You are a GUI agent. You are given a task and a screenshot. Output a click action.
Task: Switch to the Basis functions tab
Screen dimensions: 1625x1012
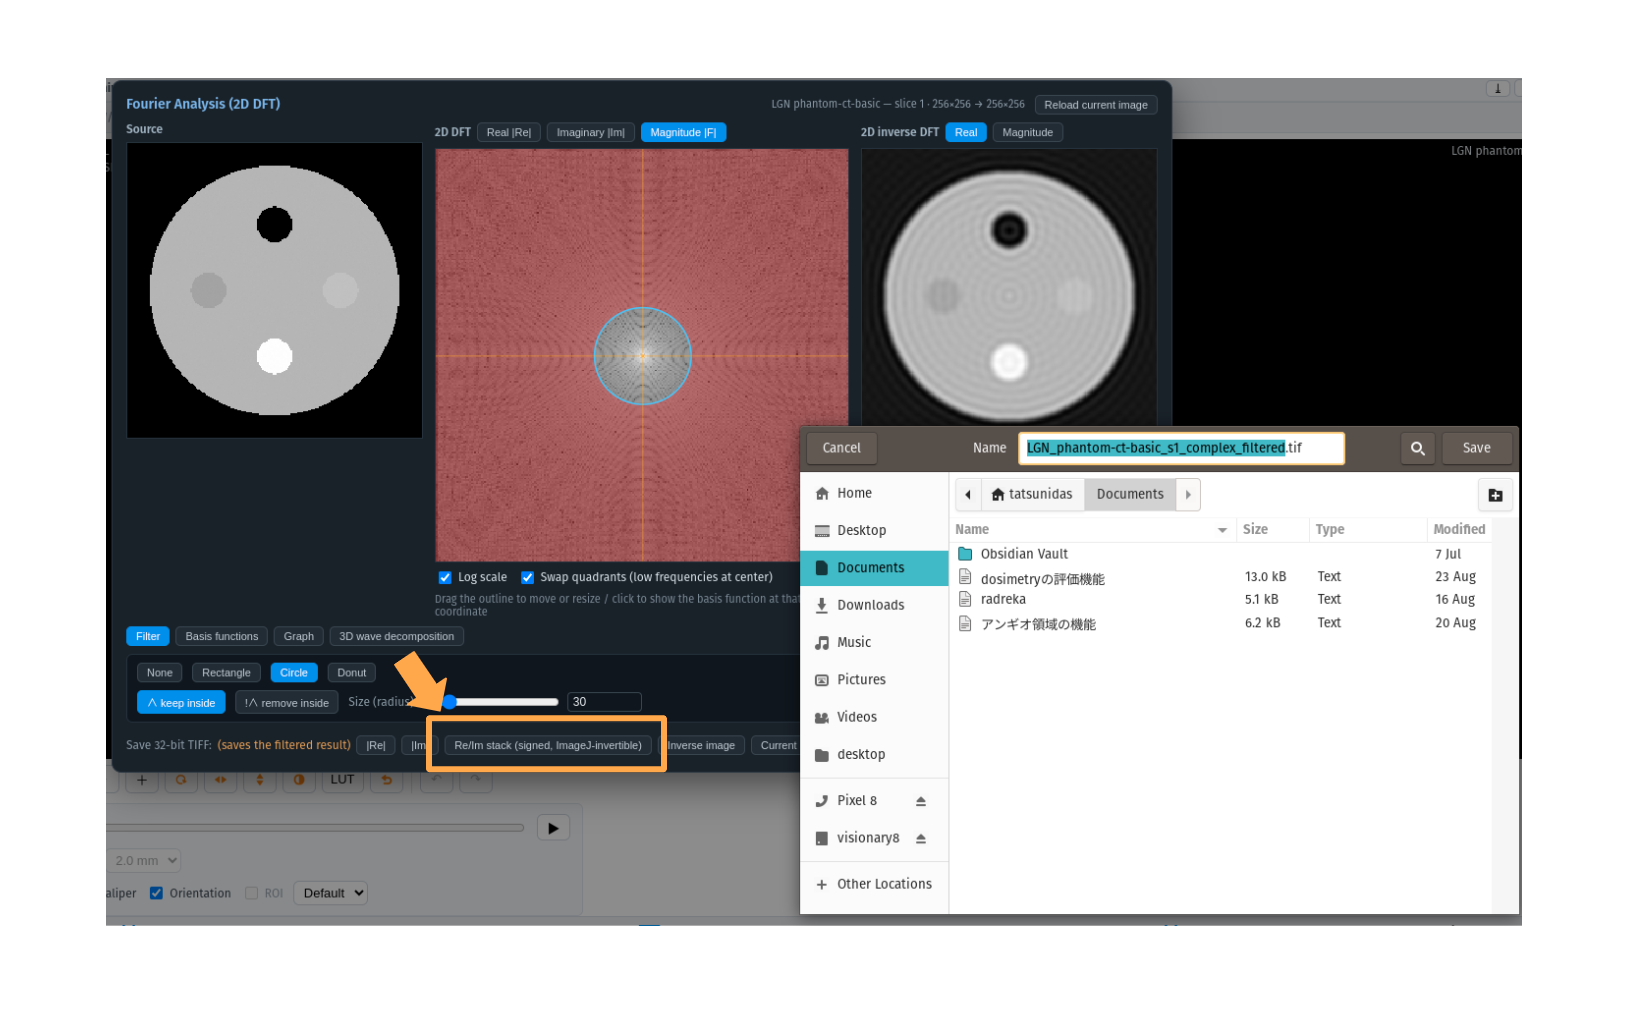(221, 636)
